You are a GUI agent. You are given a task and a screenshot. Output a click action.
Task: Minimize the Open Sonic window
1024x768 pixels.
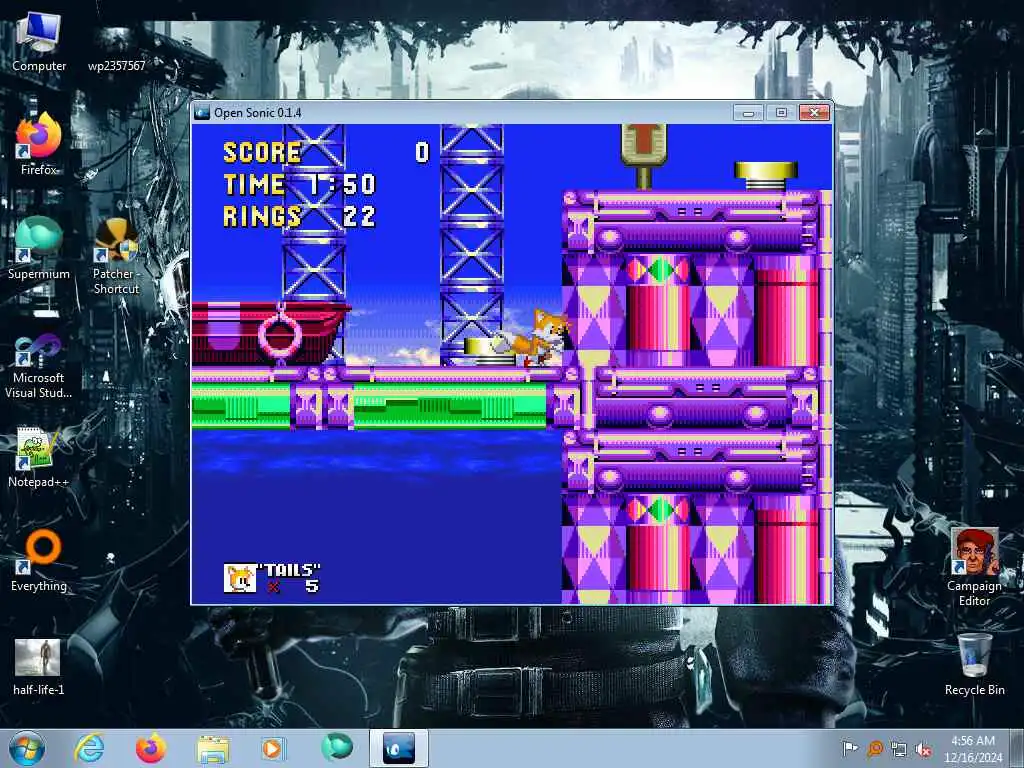pyautogui.click(x=748, y=112)
